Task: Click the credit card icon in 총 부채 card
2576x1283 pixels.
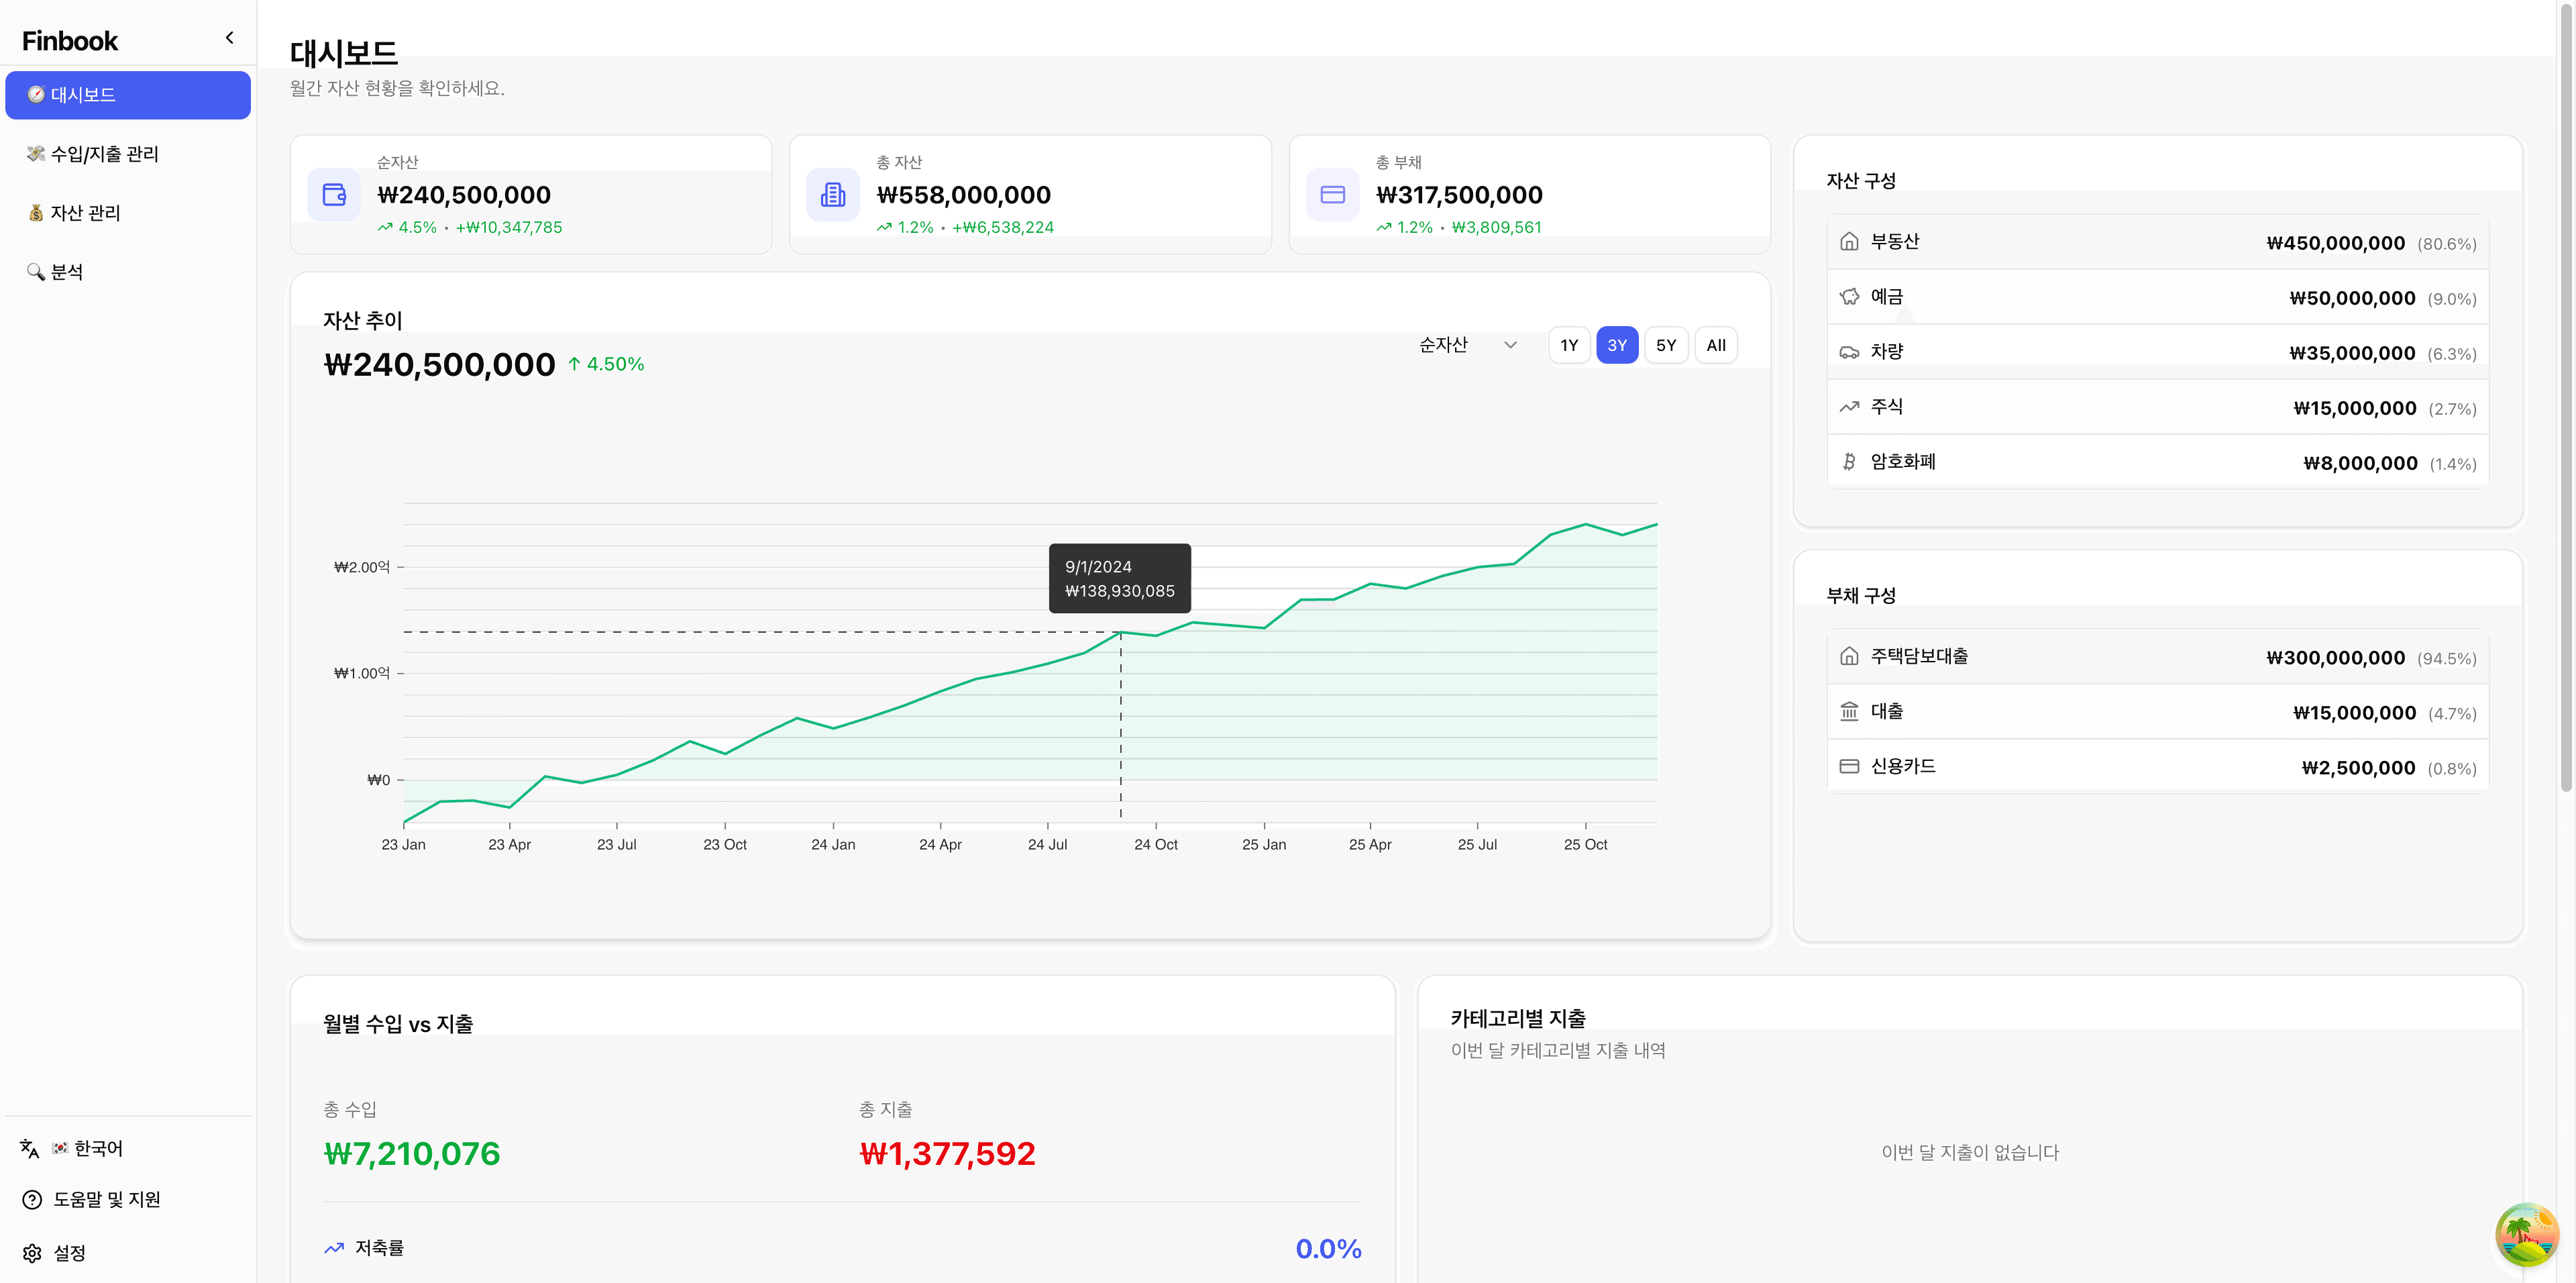Action: [x=1332, y=195]
